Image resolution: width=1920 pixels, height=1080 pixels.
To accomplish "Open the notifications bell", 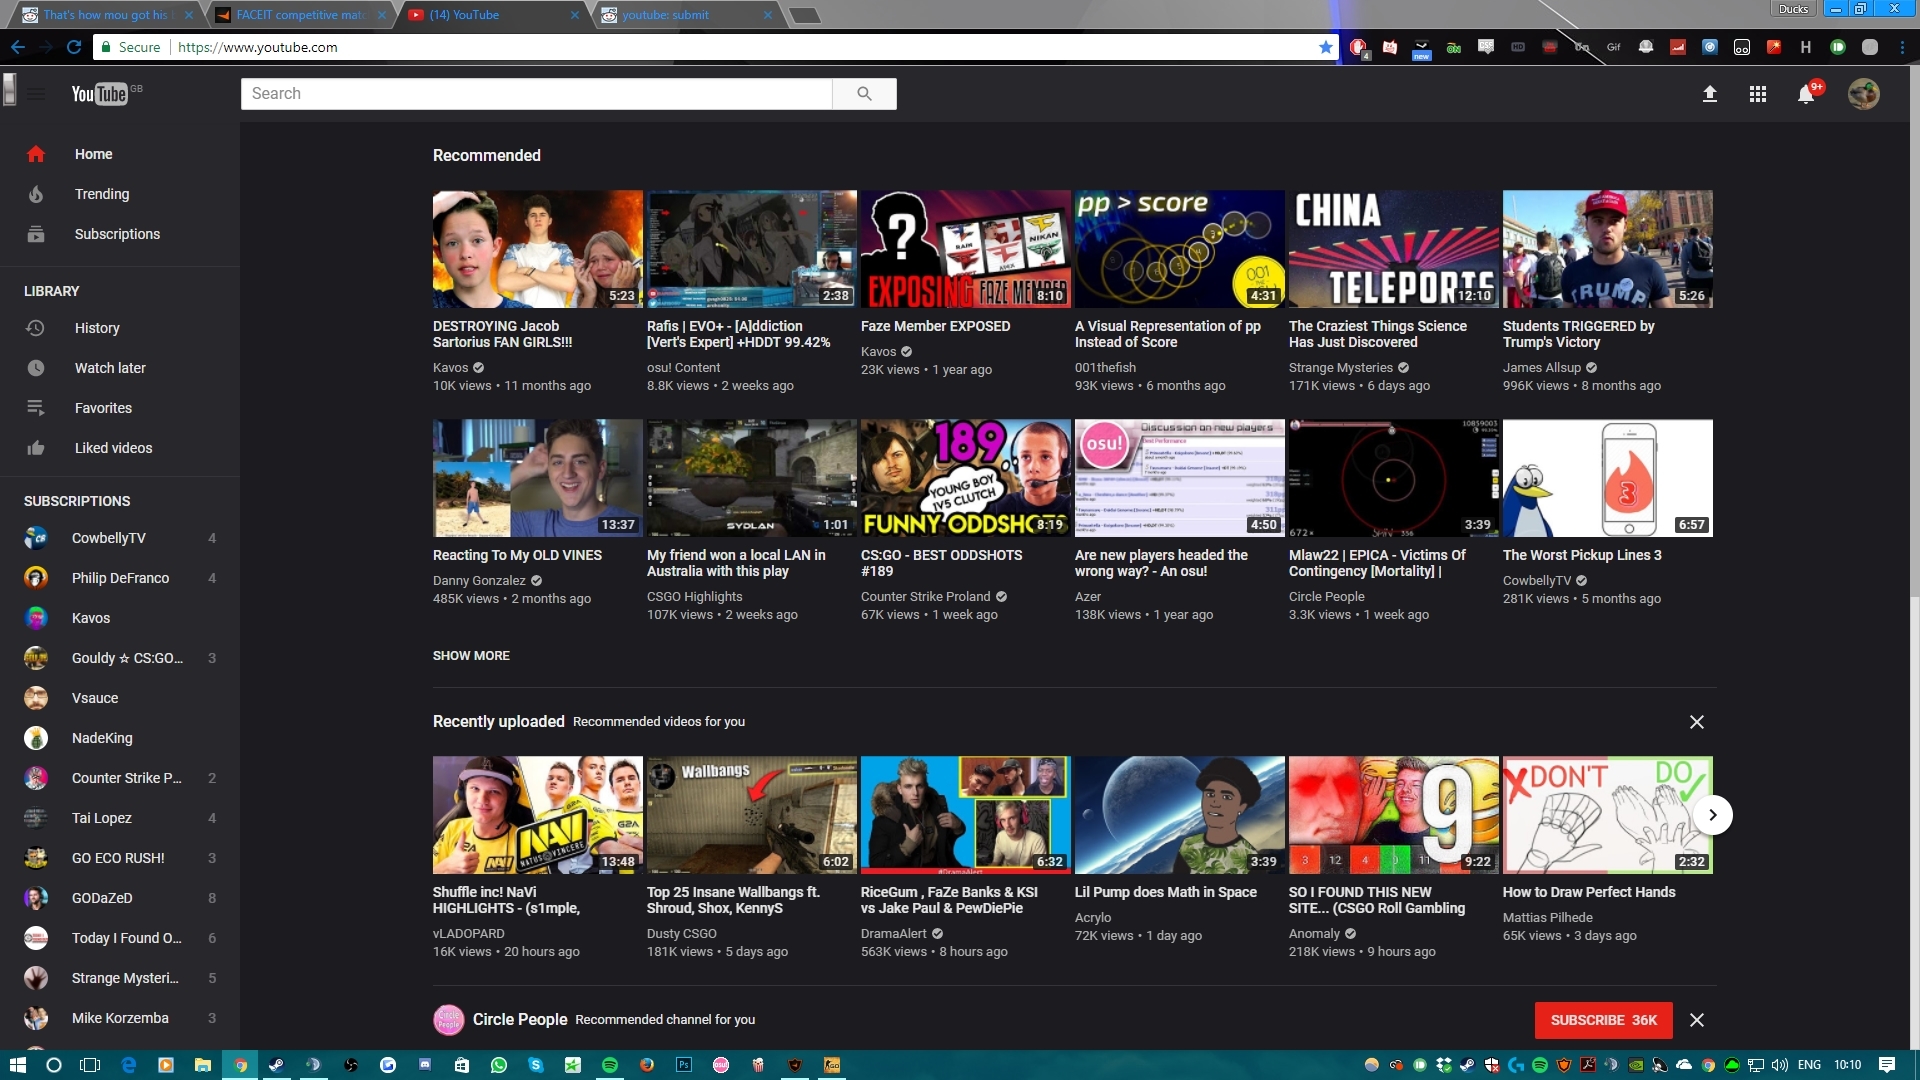I will click(x=1806, y=93).
